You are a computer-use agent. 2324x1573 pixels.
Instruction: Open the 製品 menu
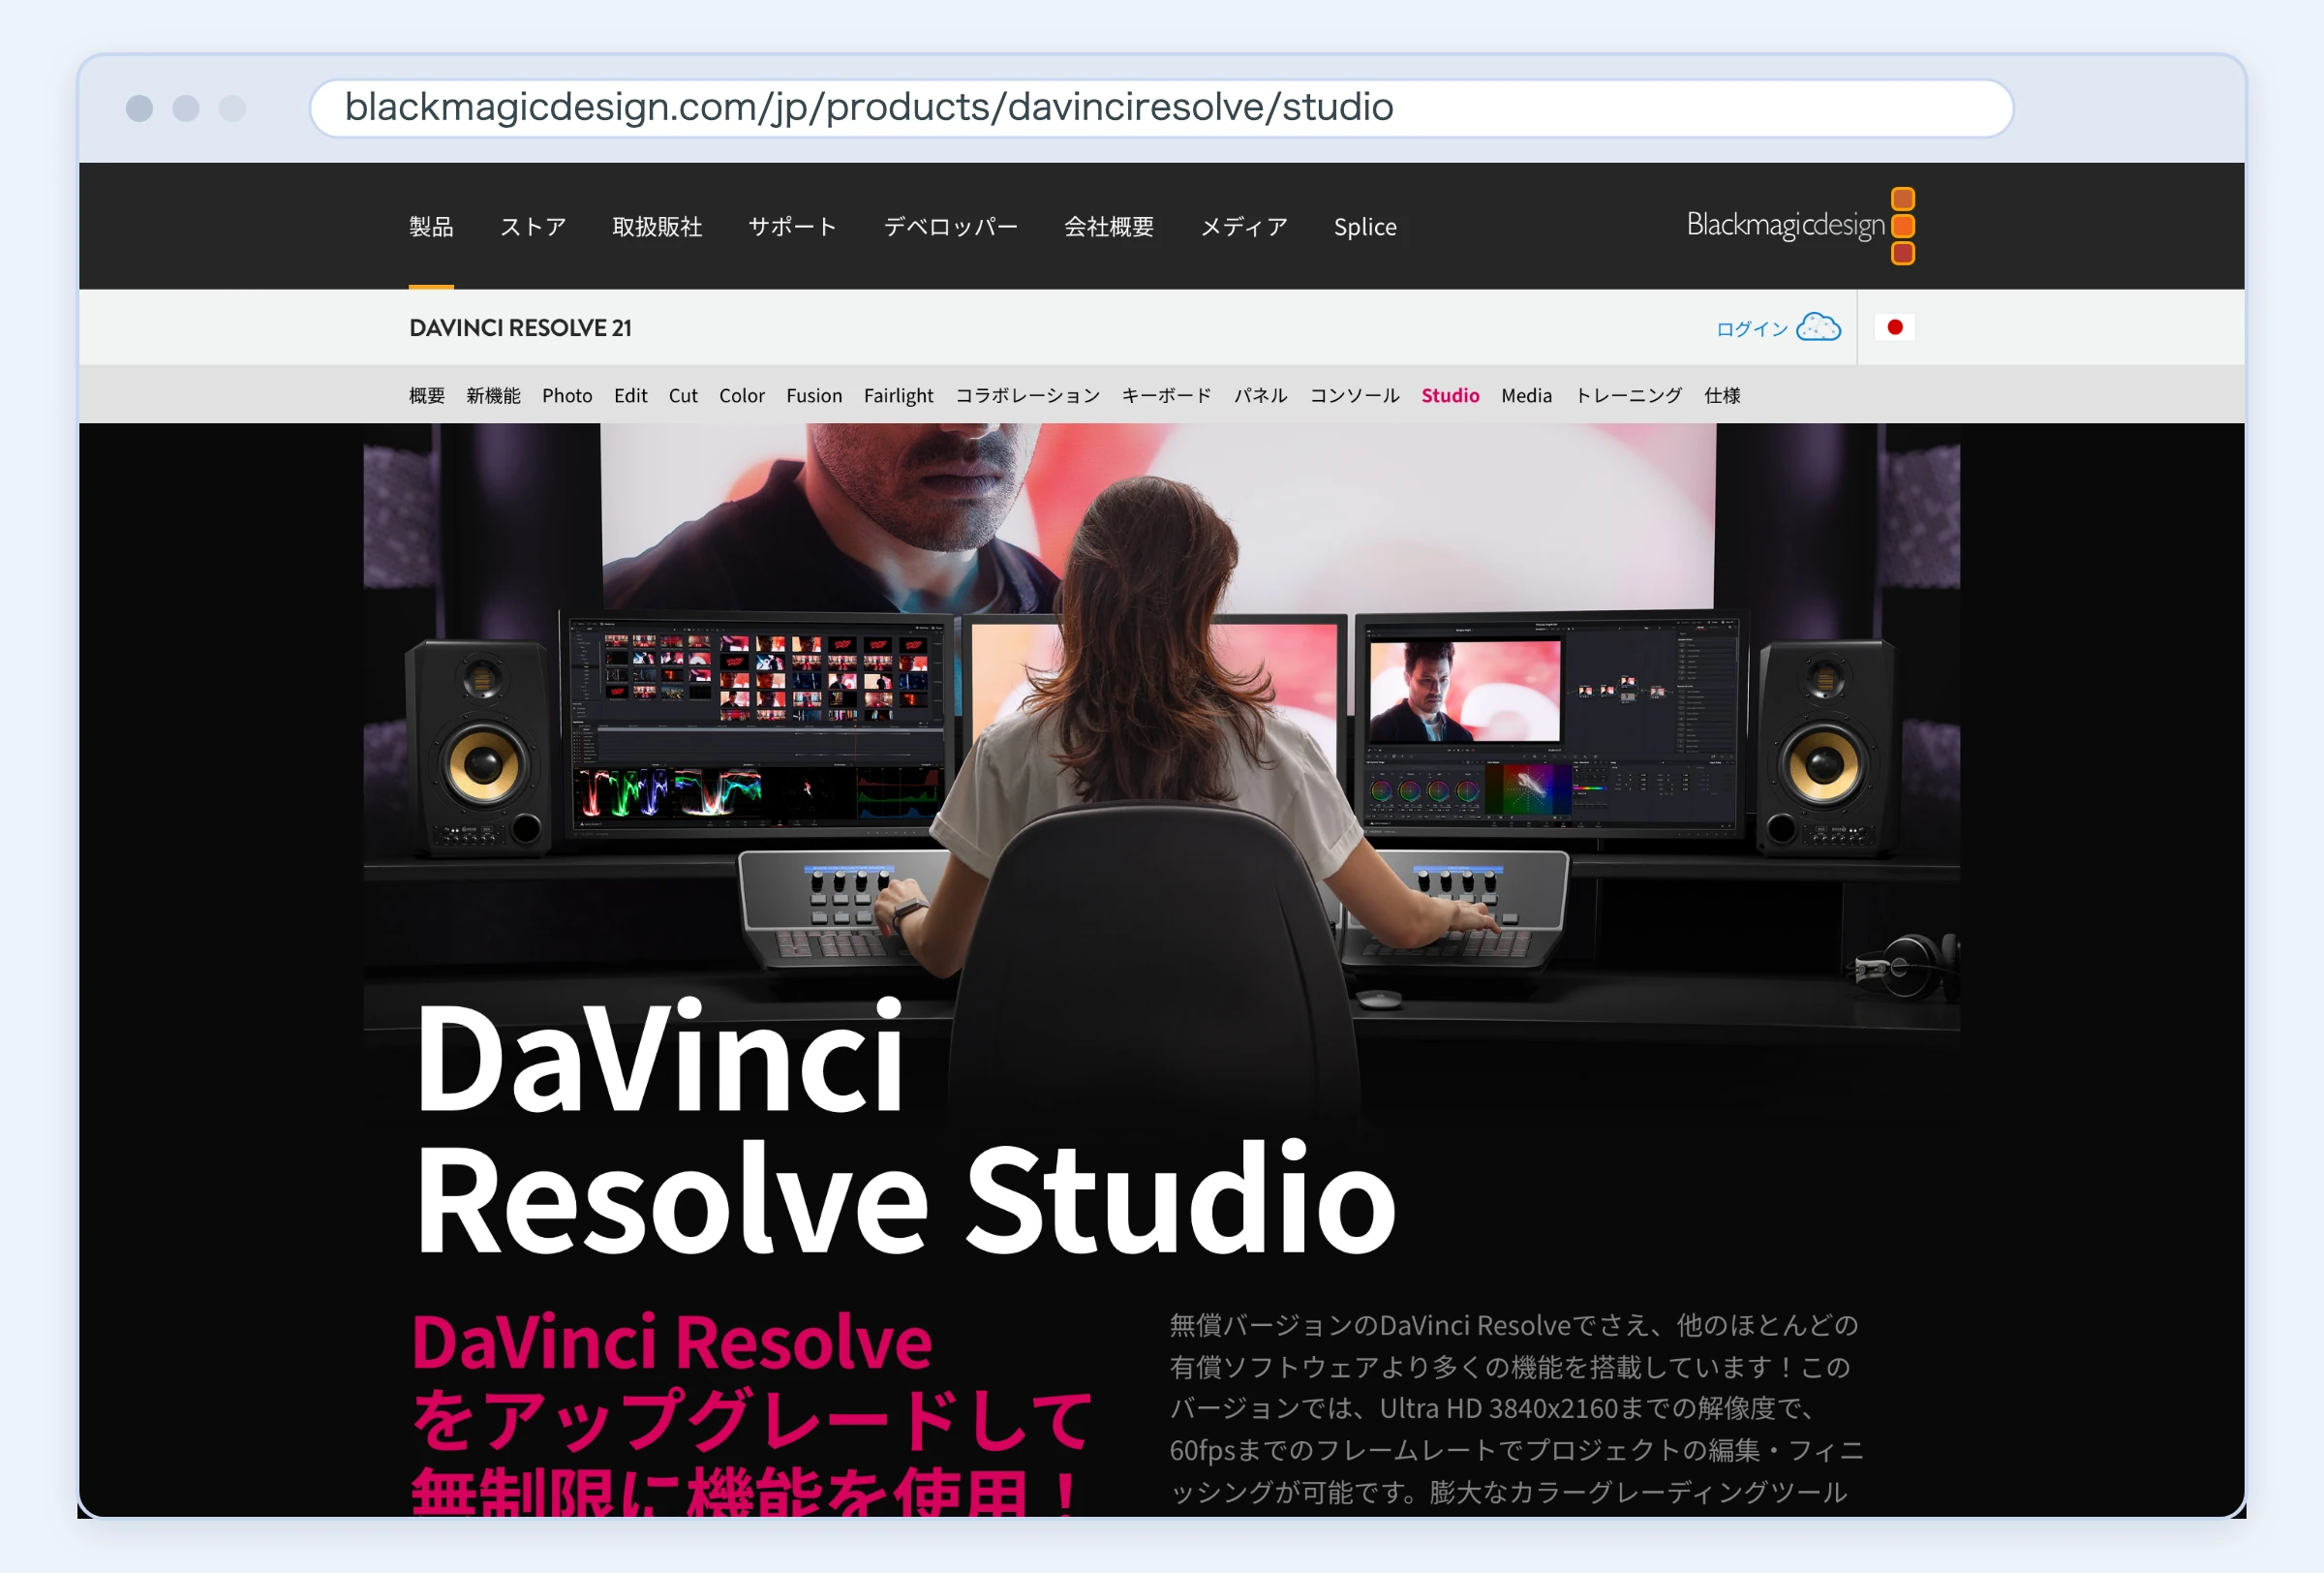point(431,227)
